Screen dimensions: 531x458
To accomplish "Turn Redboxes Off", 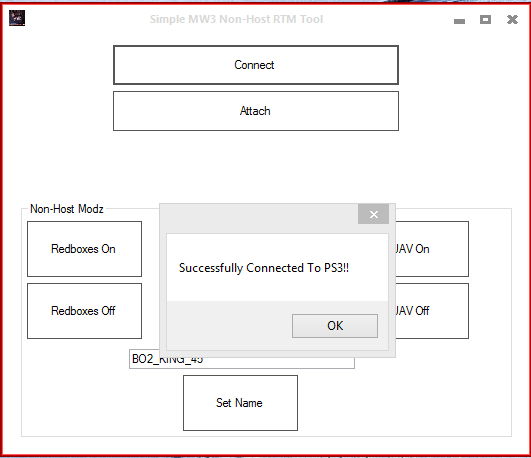I will point(84,311).
